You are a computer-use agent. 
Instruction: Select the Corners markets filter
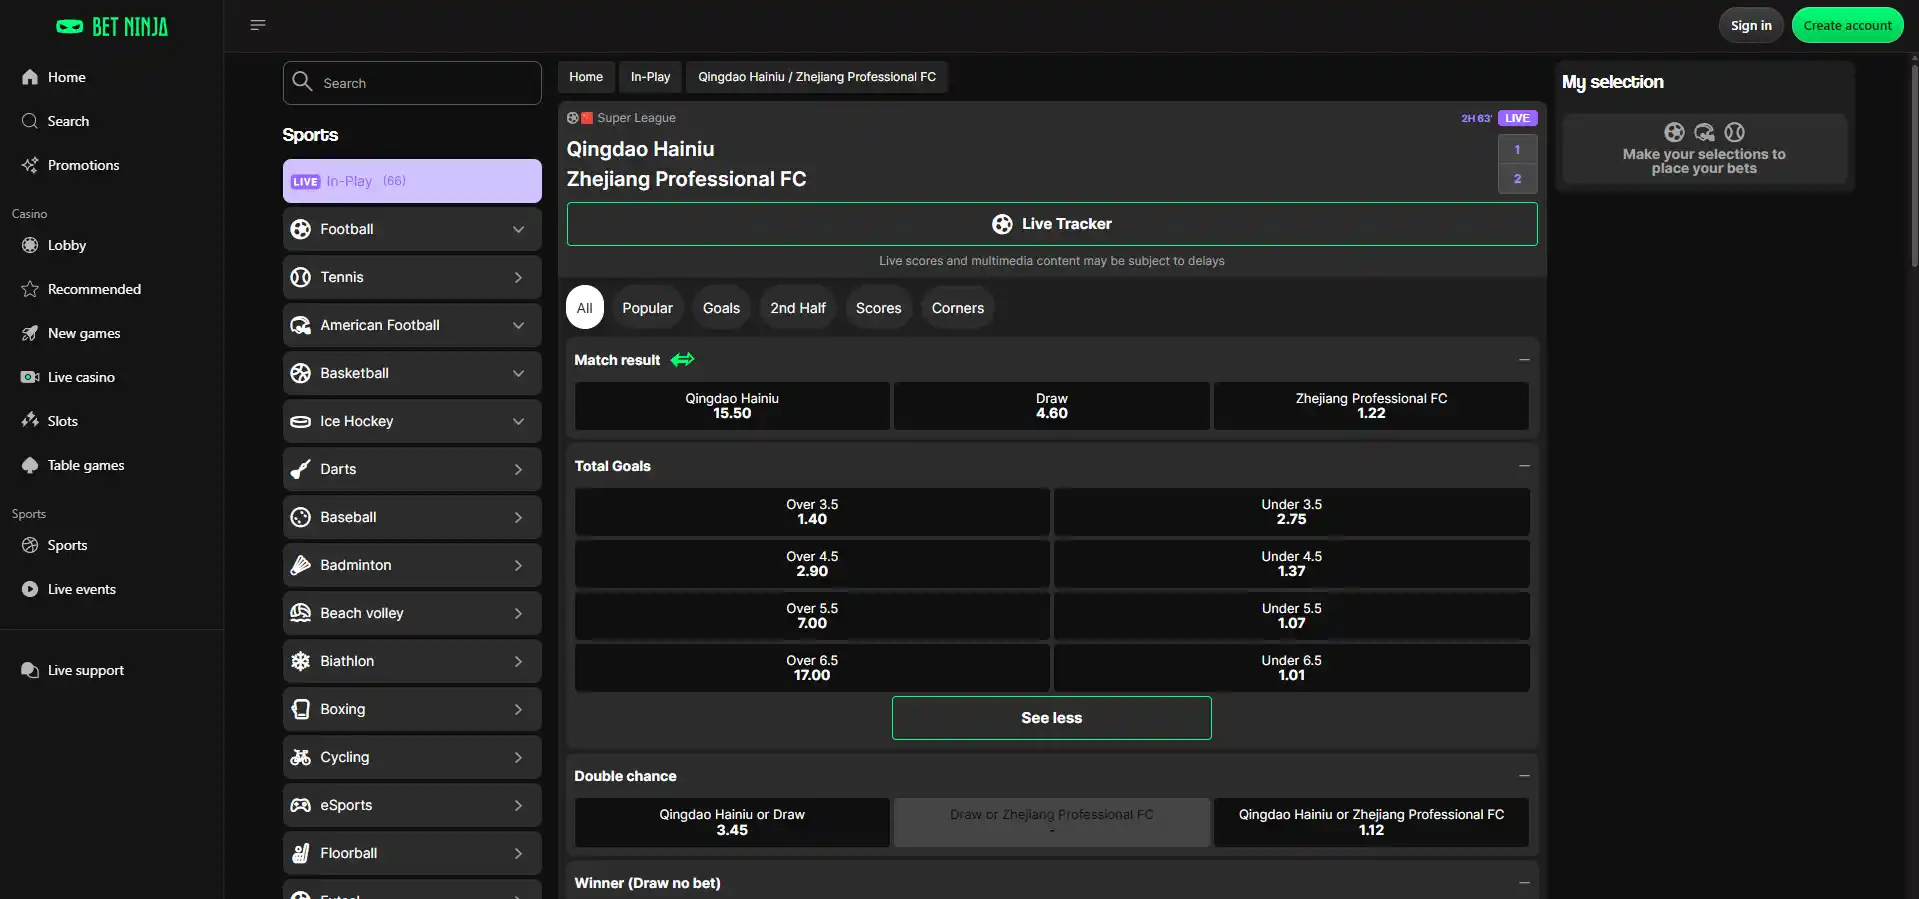point(957,308)
